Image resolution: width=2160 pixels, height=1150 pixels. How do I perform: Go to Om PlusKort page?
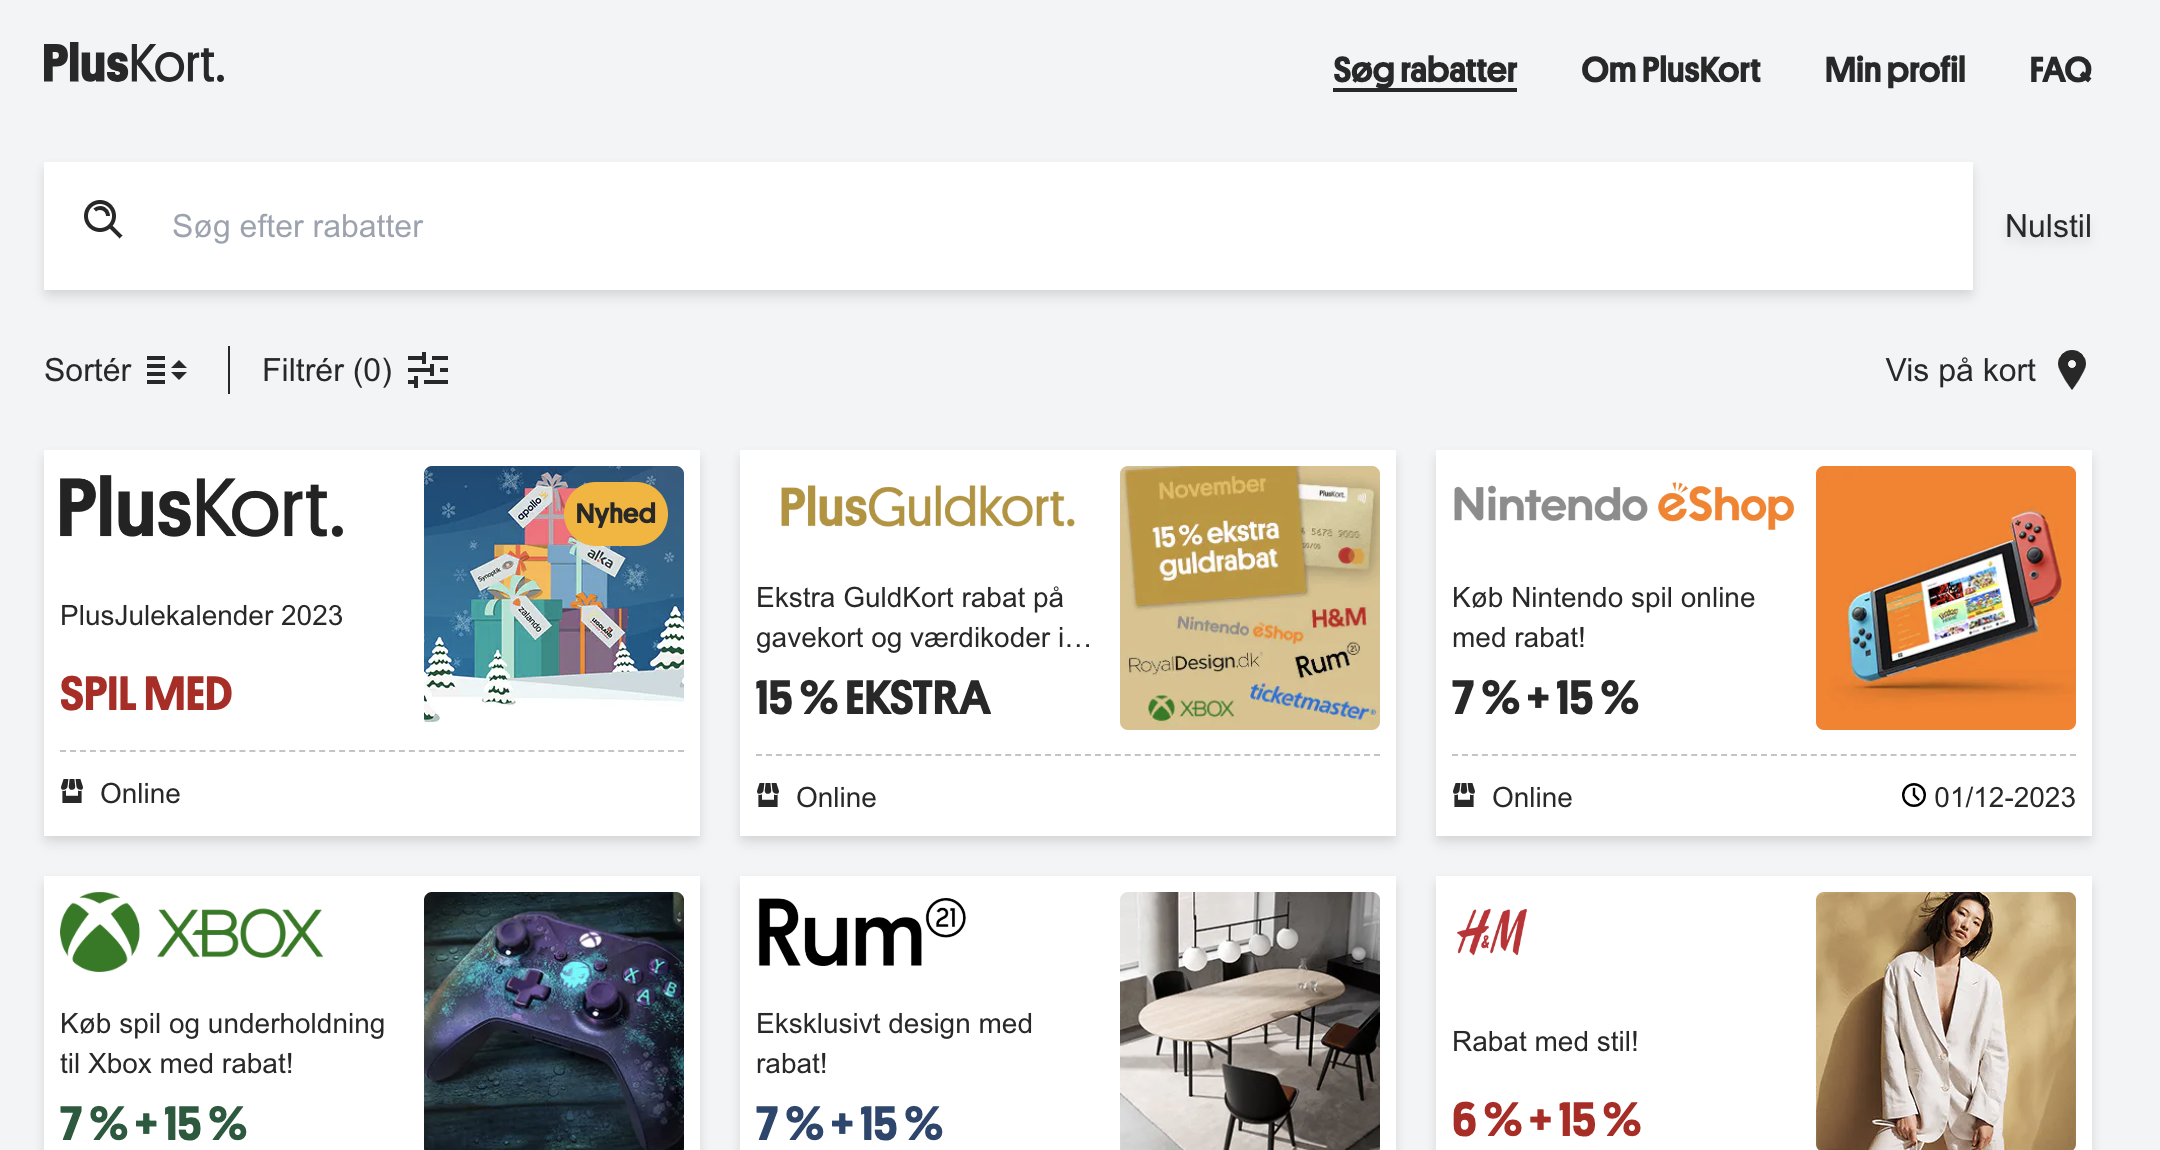click(1670, 70)
